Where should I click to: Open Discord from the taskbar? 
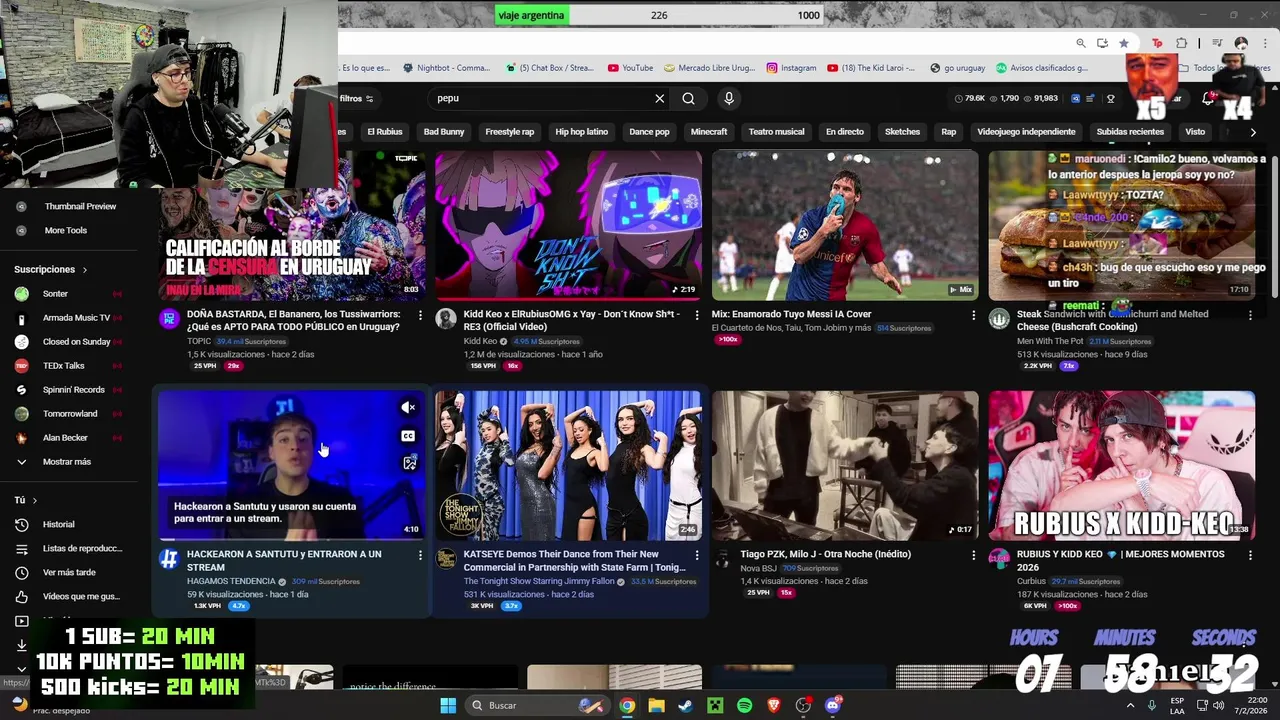(x=833, y=705)
